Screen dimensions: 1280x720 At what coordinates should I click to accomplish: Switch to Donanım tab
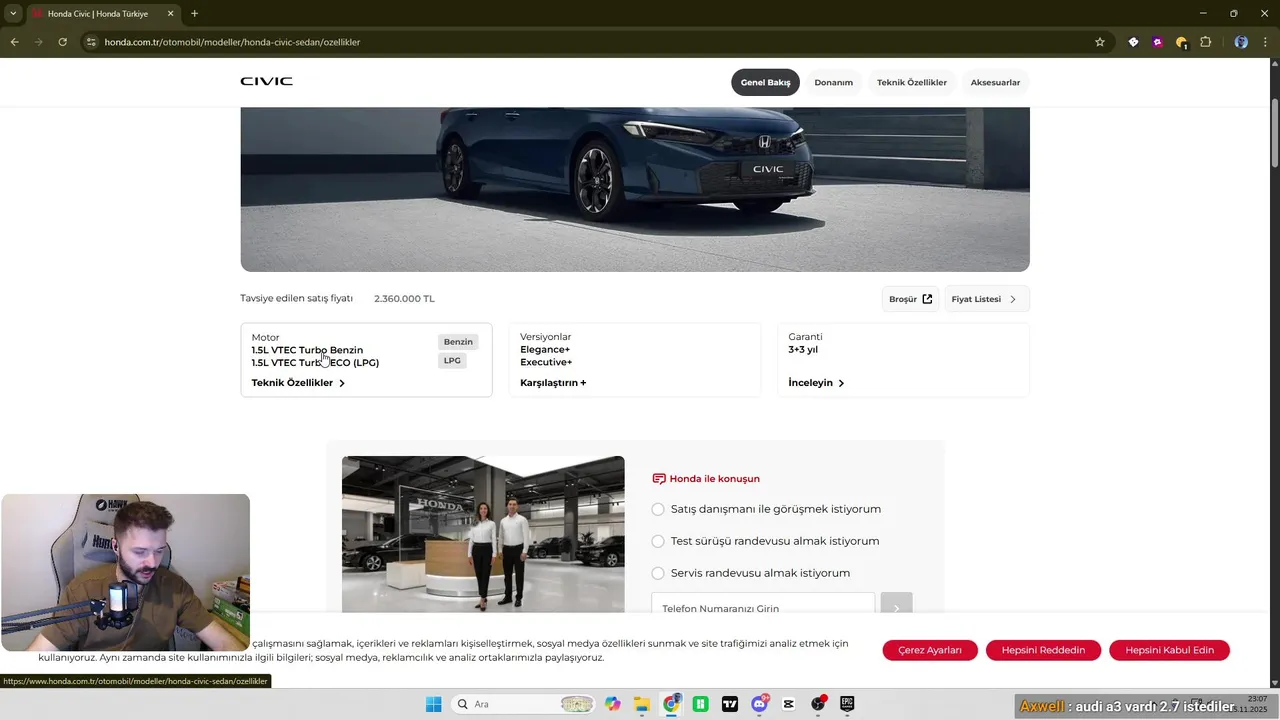coord(833,82)
